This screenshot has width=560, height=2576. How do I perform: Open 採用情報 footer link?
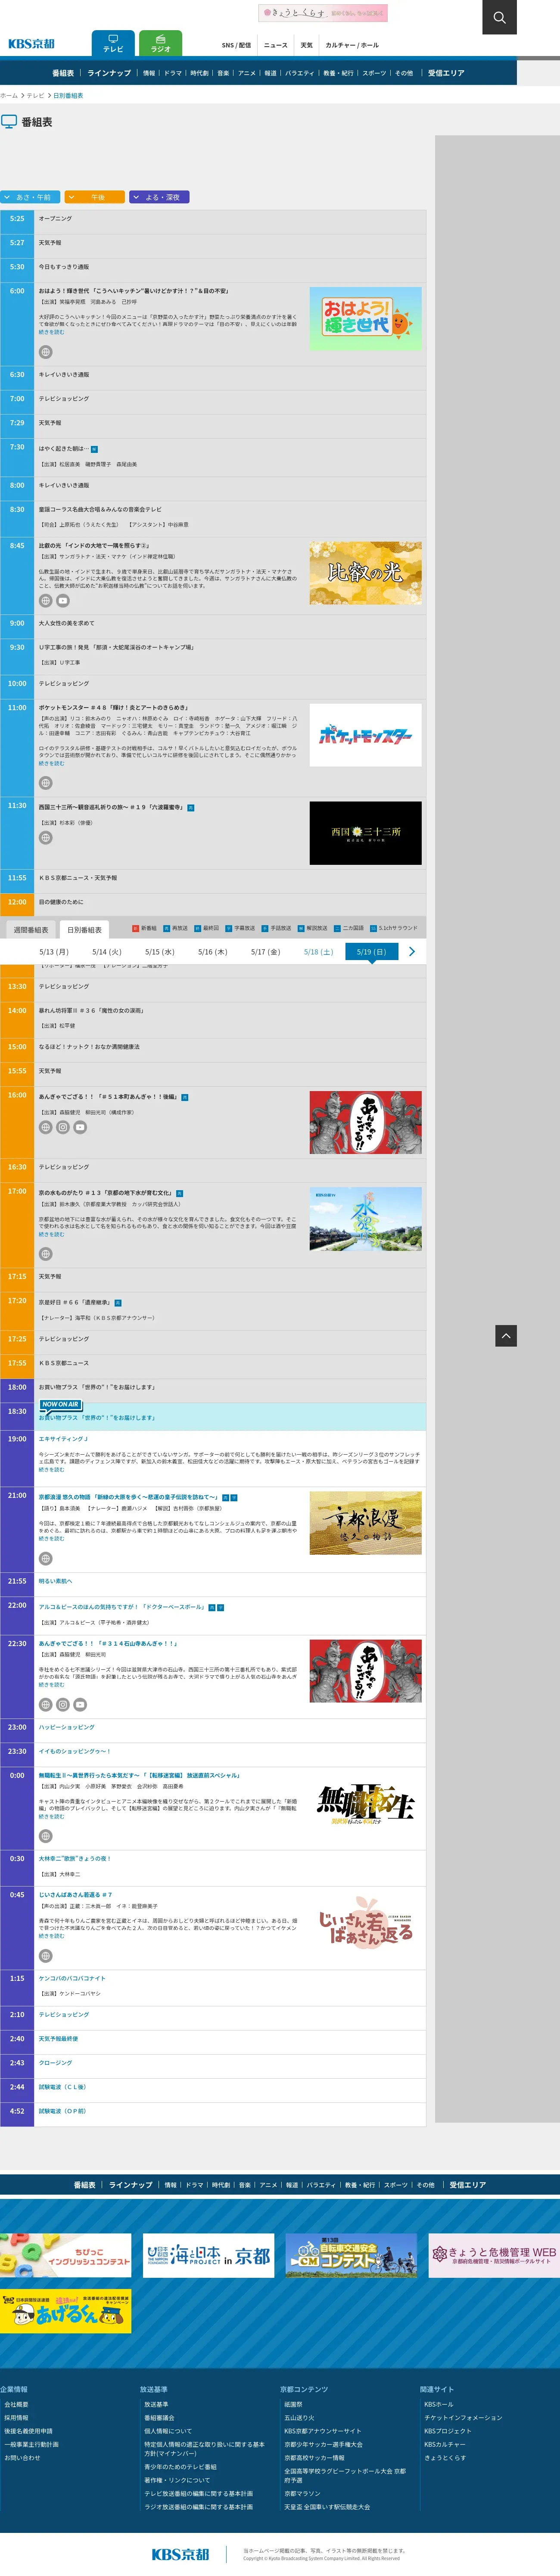coord(16,2417)
